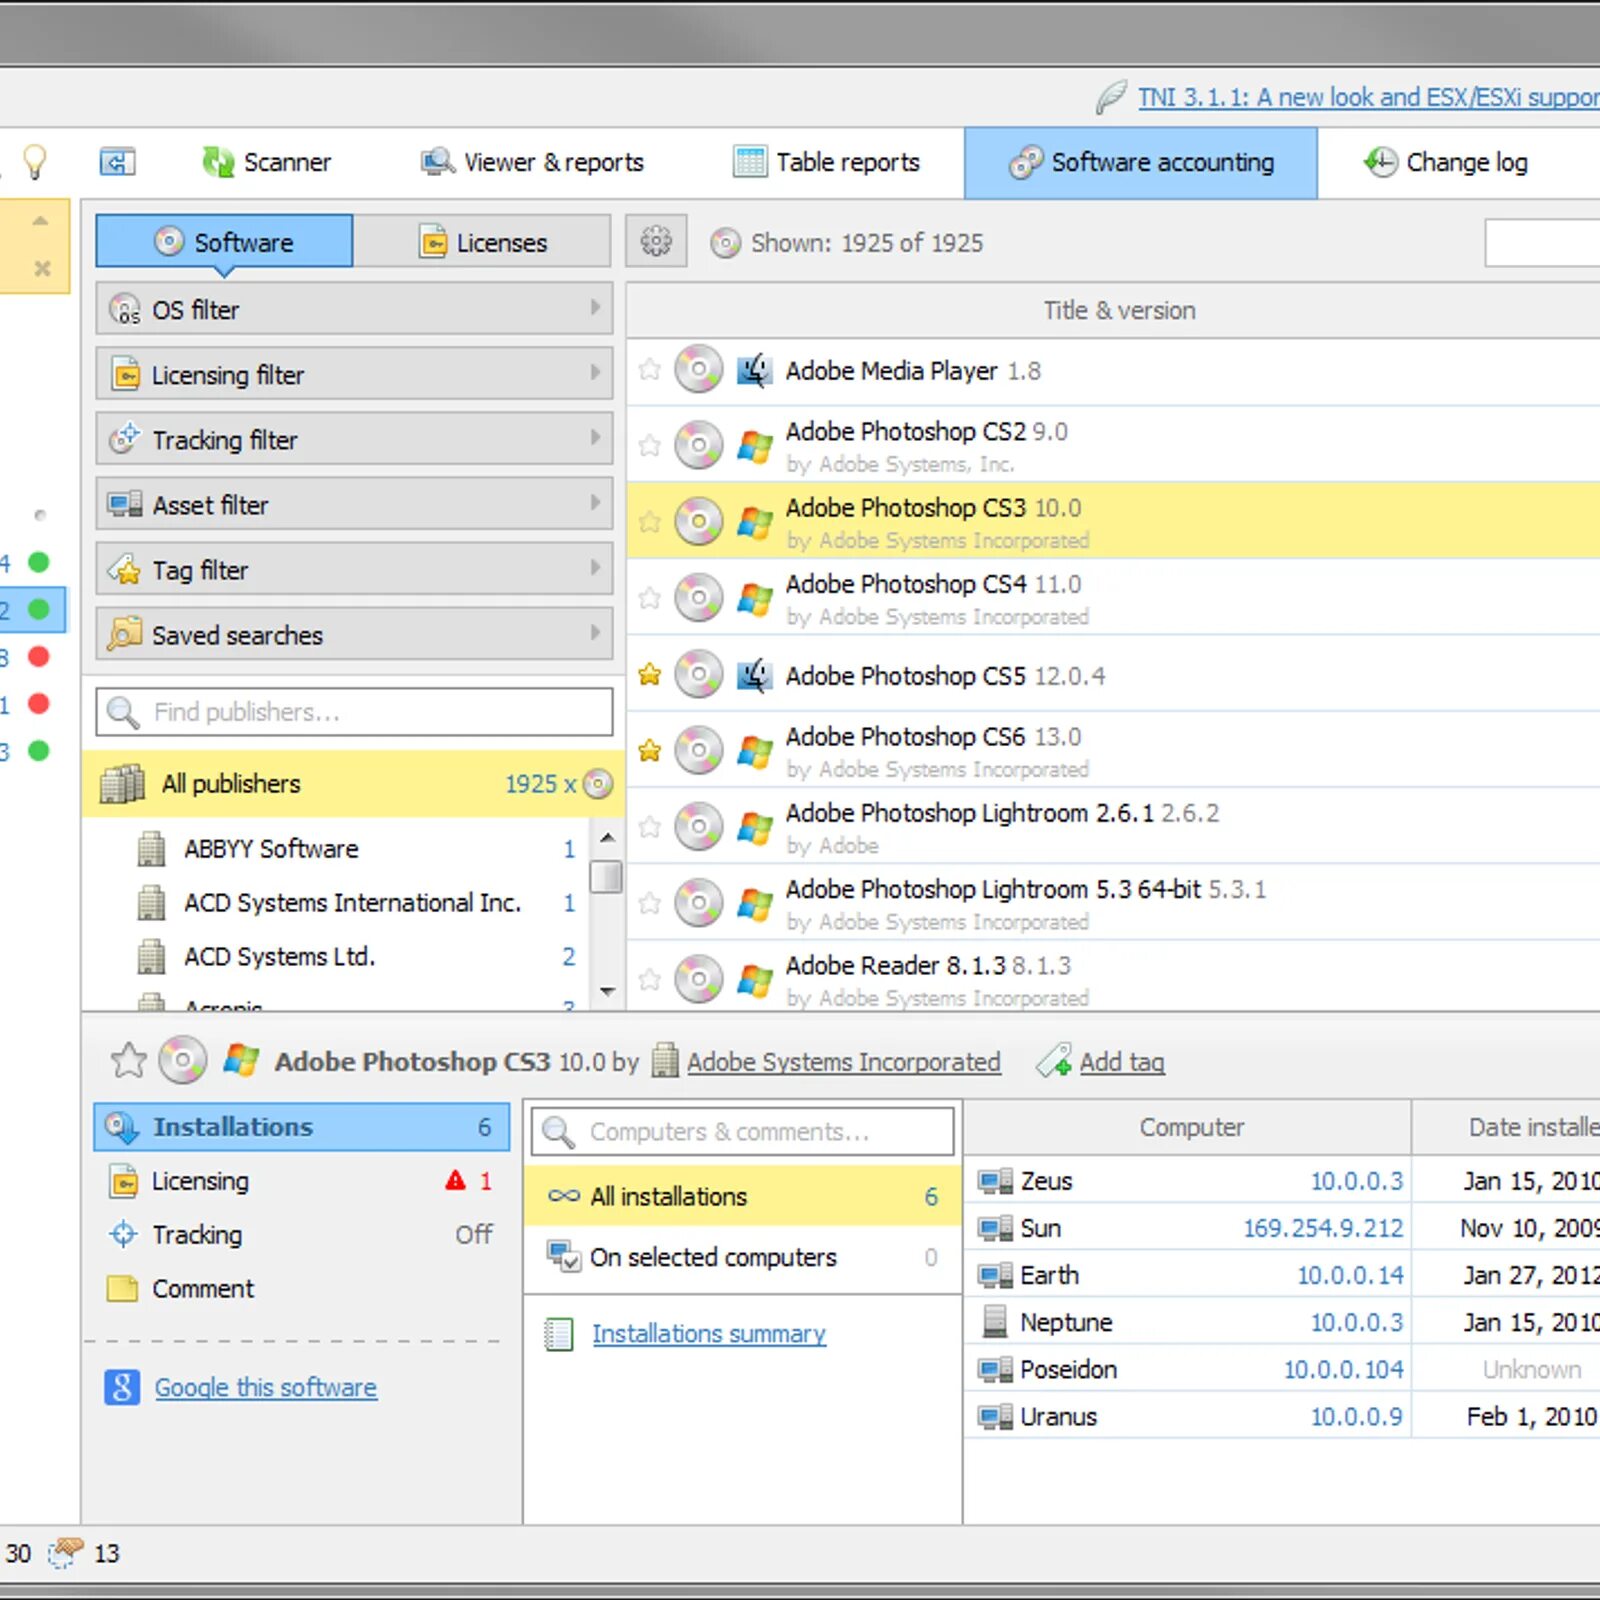Select the Software accounting tab
The image size is (1600, 1600).
(x=1141, y=162)
